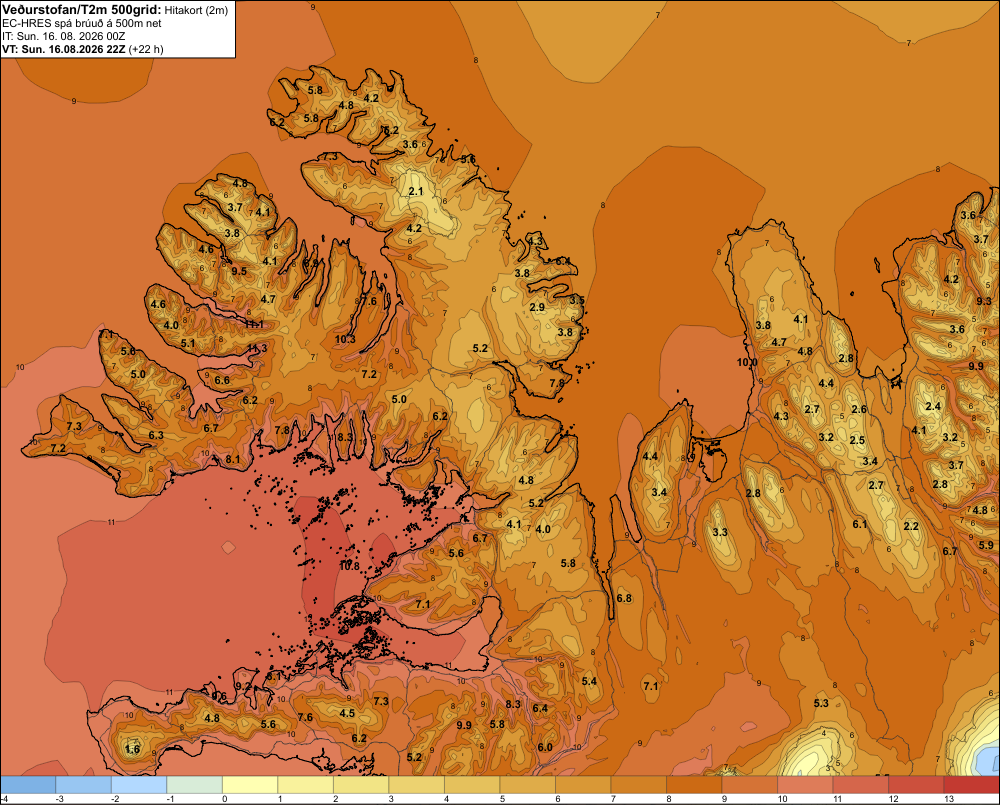Screen dimensions: 1000x805
Task: Select the 9.5 temperature label
Action: click(239, 272)
